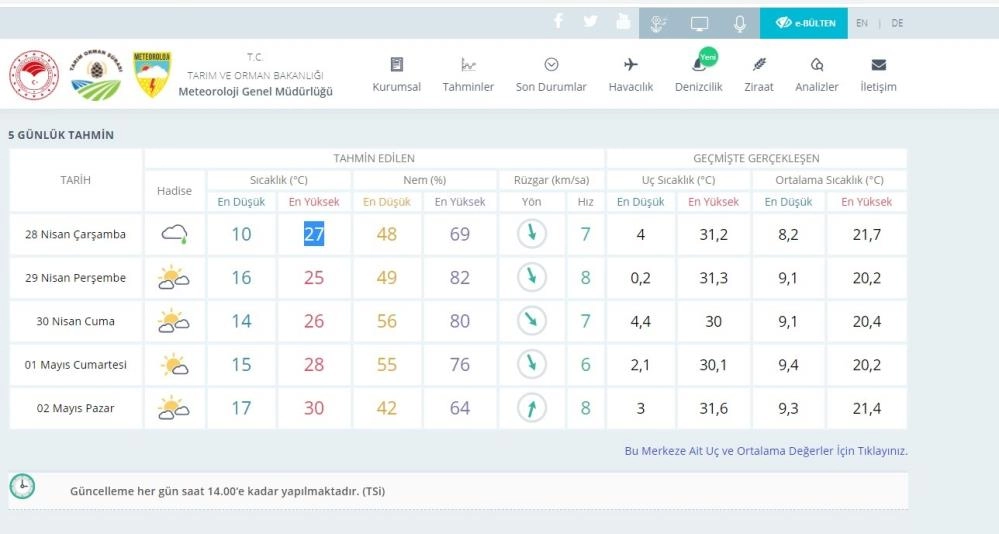The image size is (999, 534).
Task: Expand the Son Durumlar menu
Action: (551, 74)
